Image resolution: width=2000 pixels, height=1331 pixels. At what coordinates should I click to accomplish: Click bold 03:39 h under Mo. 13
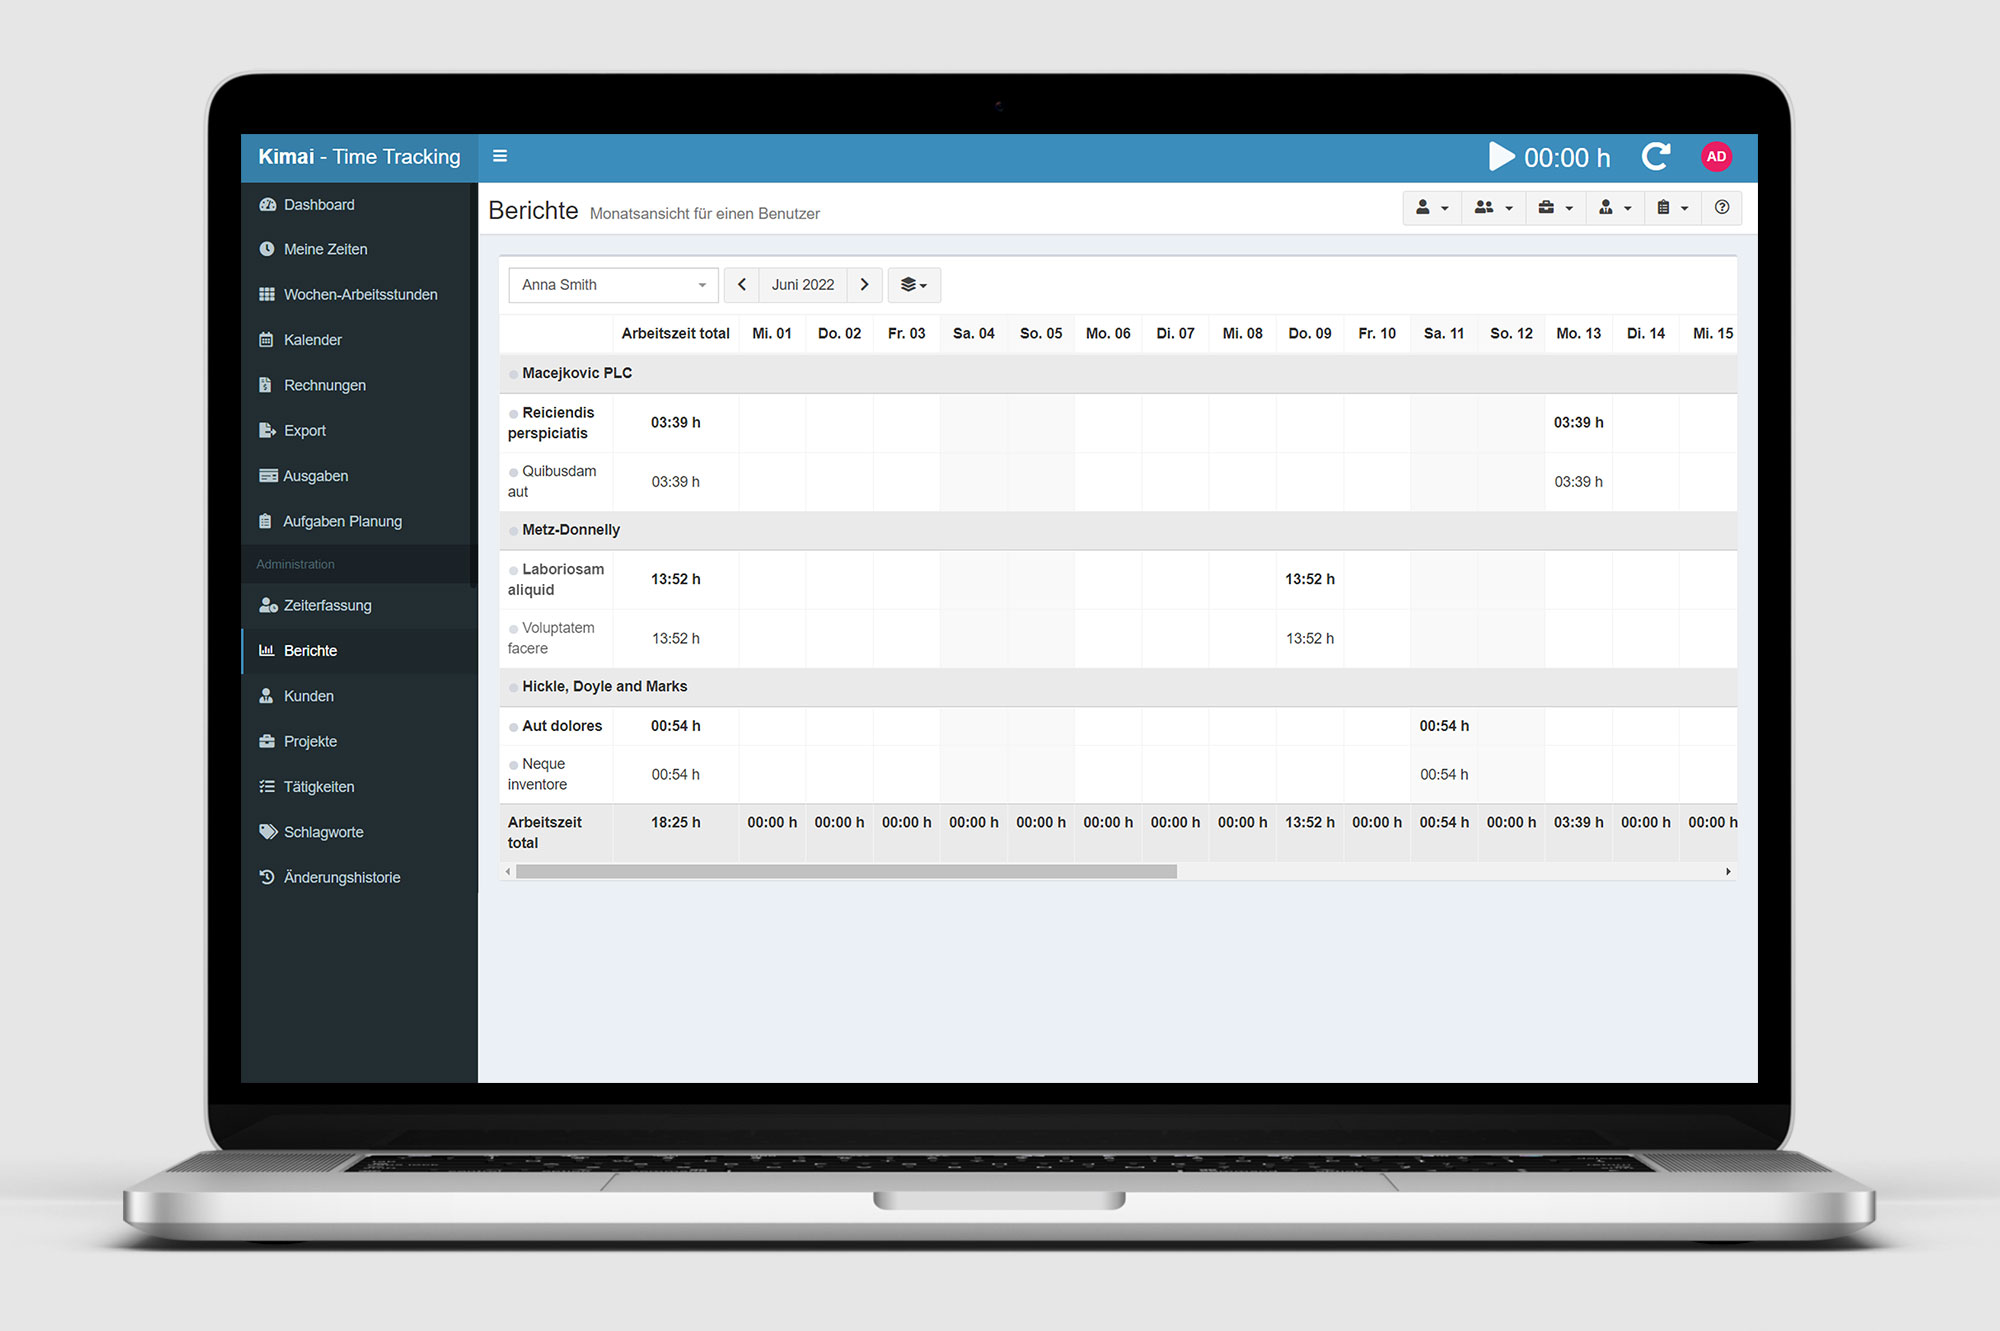[1578, 423]
